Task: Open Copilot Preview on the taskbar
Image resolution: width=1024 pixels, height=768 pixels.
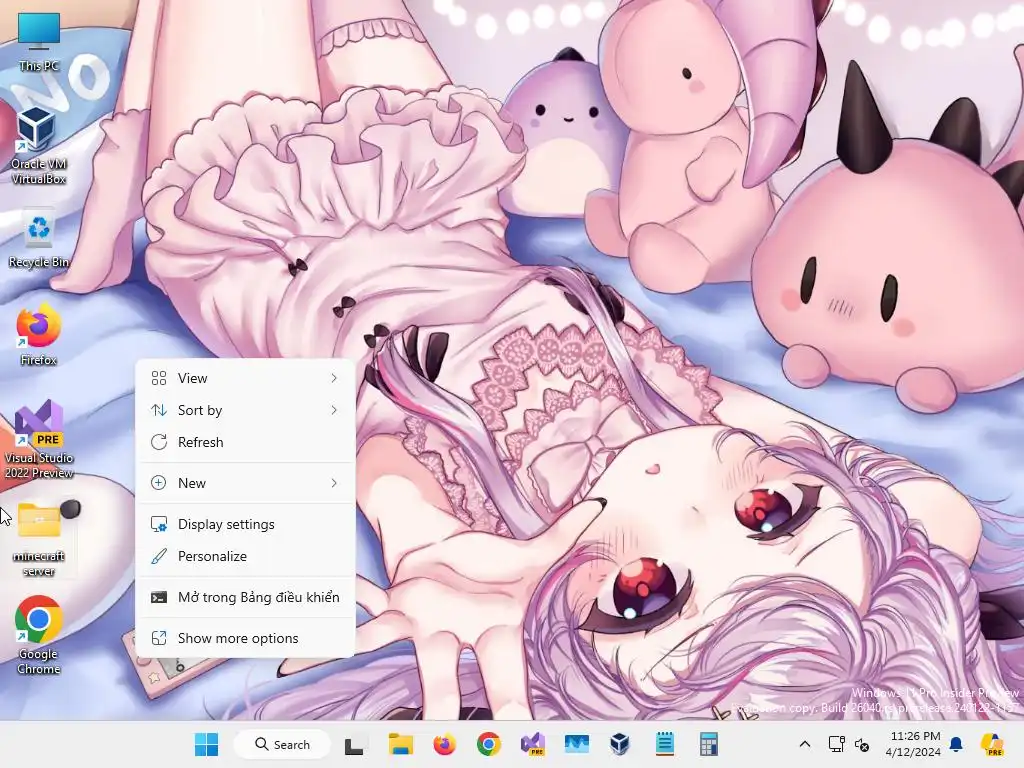Action: click(993, 744)
